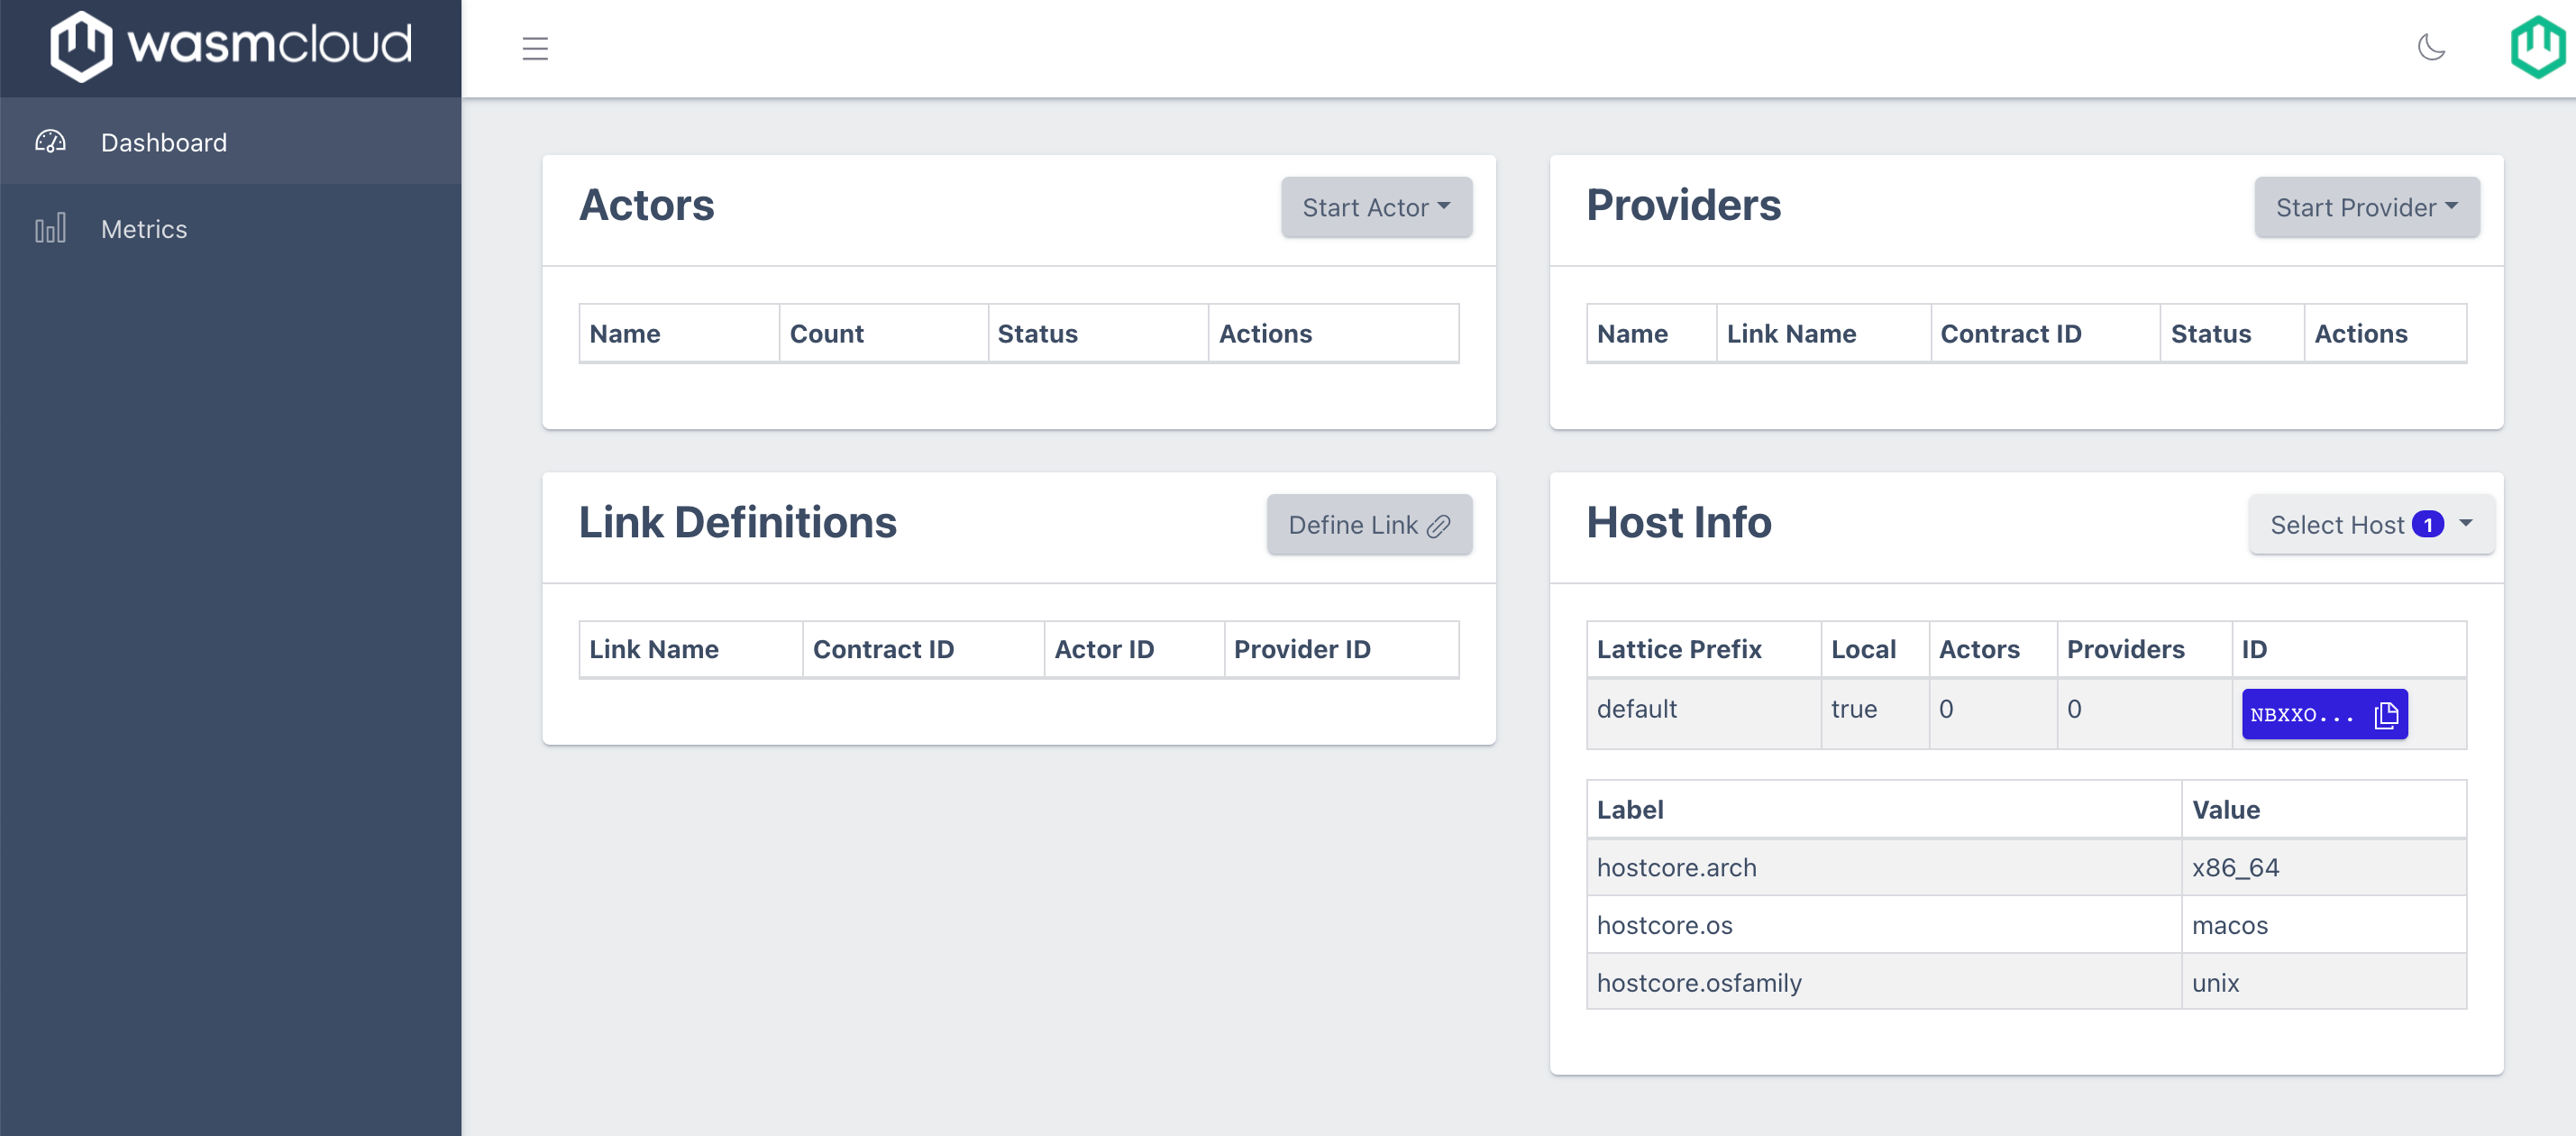Open the Select Host dropdown
This screenshot has height=1136, width=2576.
pyautogui.click(x=2371, y=524)
